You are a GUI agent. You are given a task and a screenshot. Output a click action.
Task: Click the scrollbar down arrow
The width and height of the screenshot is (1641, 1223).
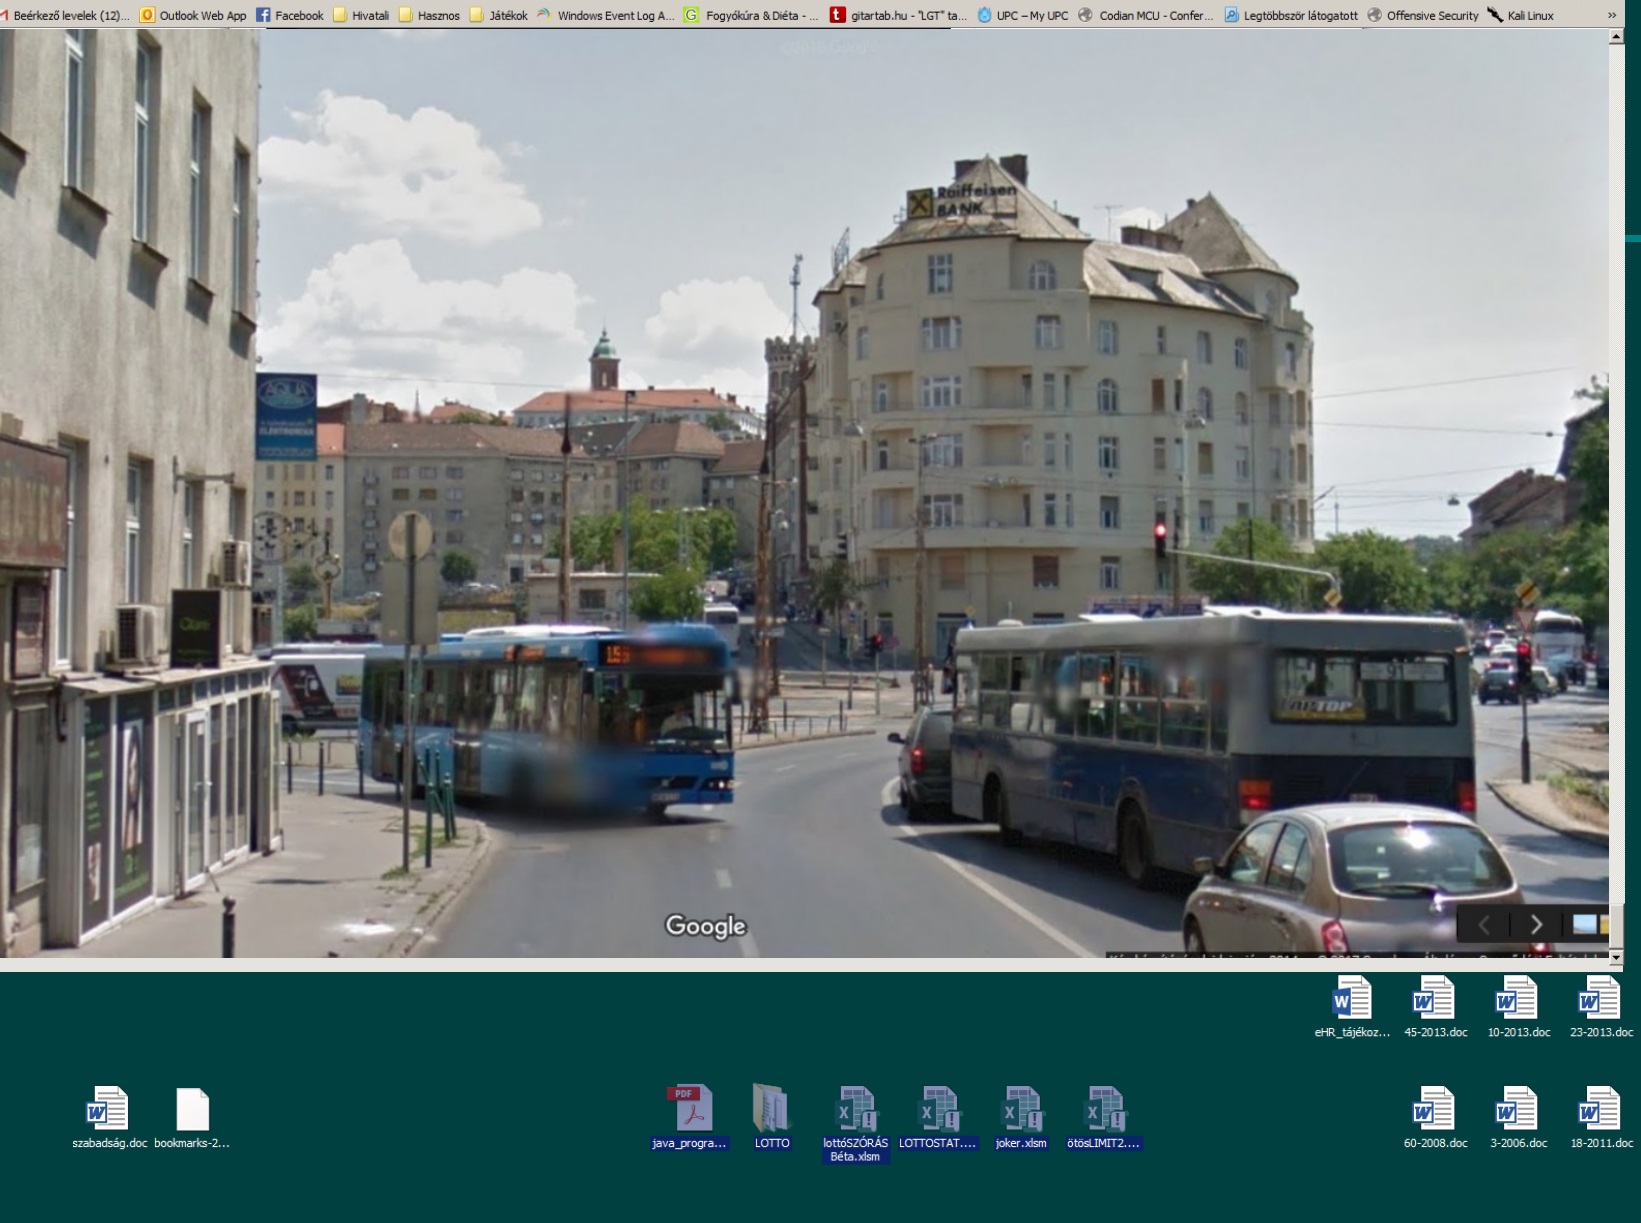tap(1616, 957)
